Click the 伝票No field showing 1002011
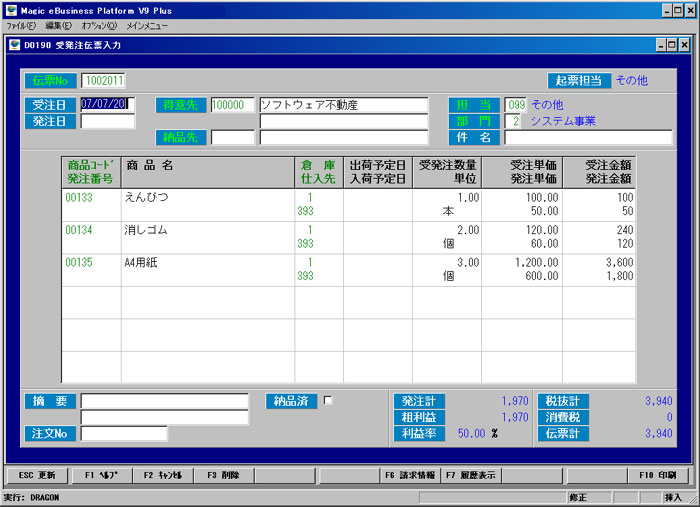Viewport: 700px width, 507px height. click(x=103, y=81)
